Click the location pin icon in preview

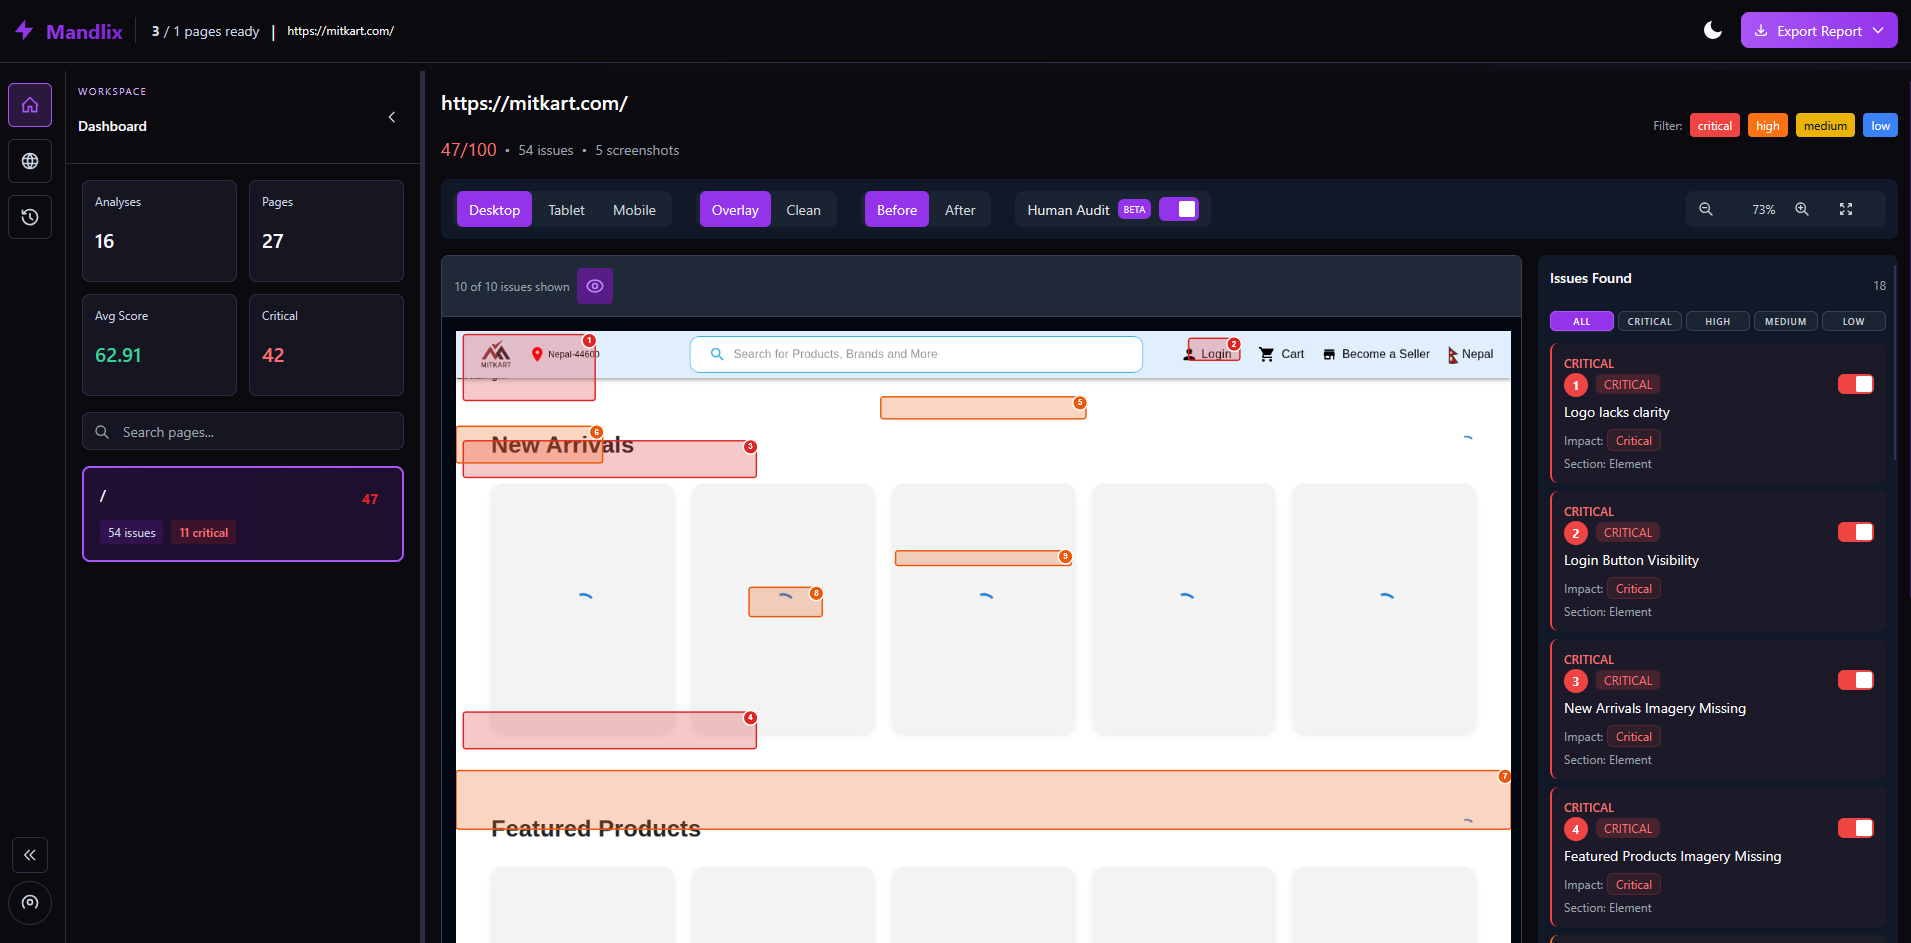tap(537, 354)
